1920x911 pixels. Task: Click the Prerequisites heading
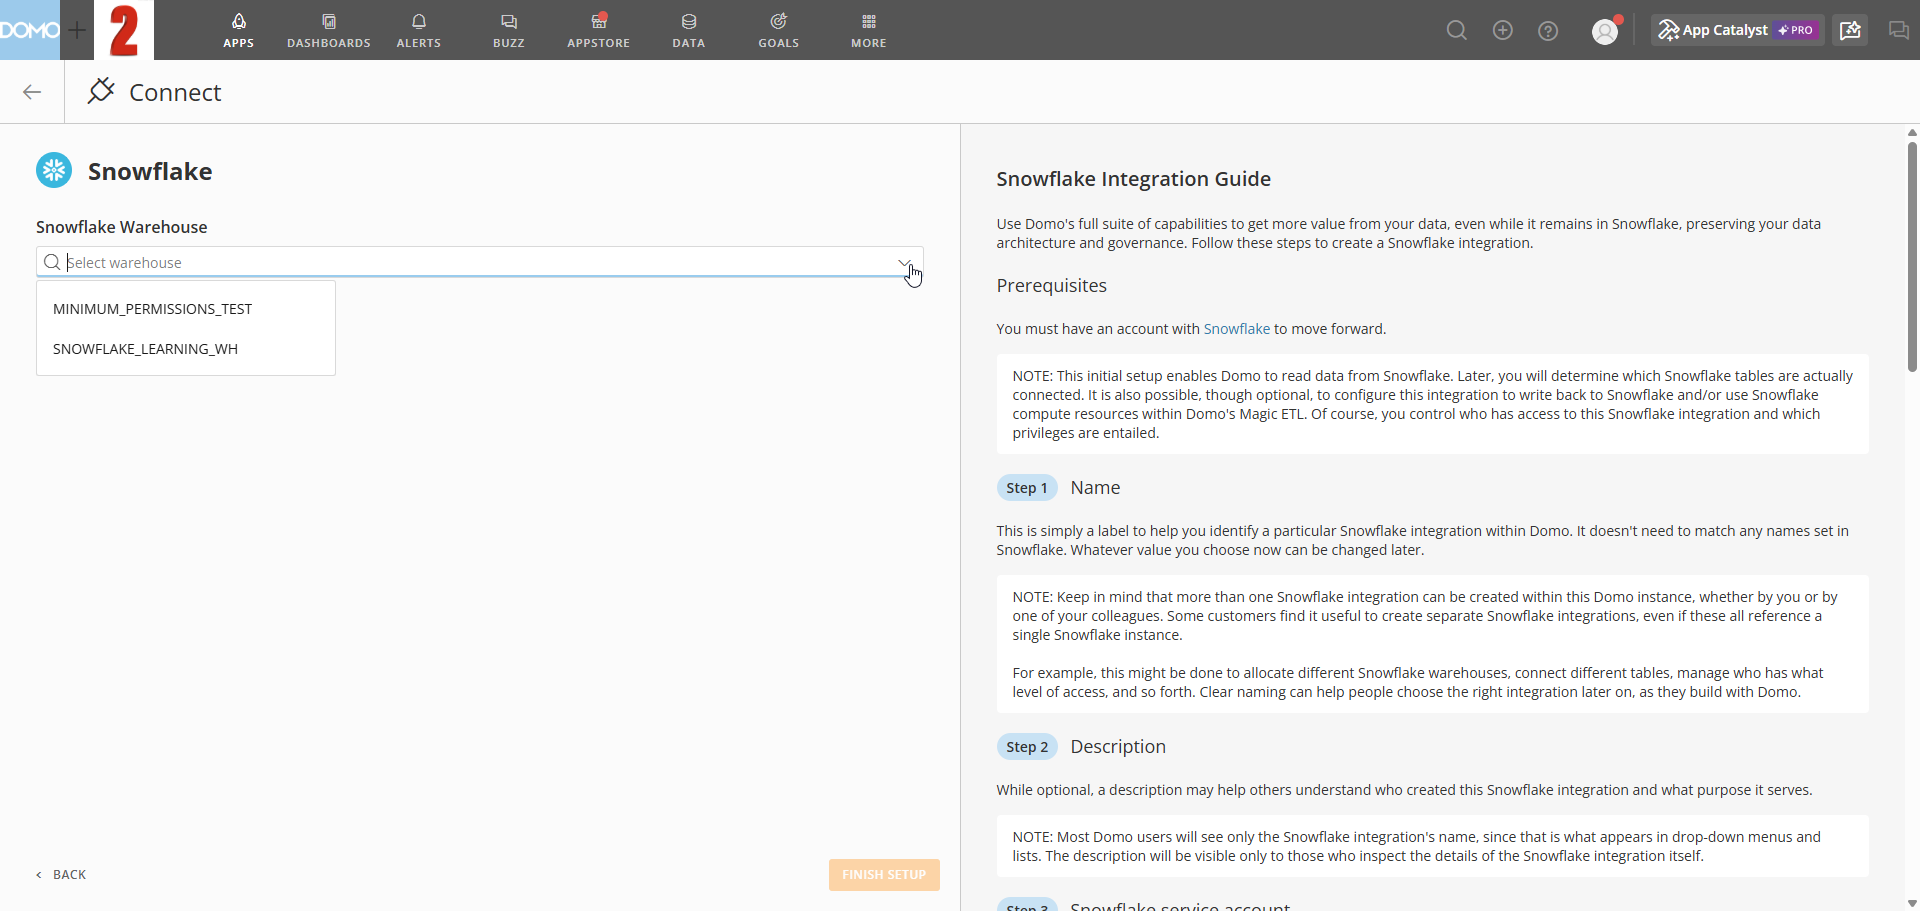[x=1051, y=286]
